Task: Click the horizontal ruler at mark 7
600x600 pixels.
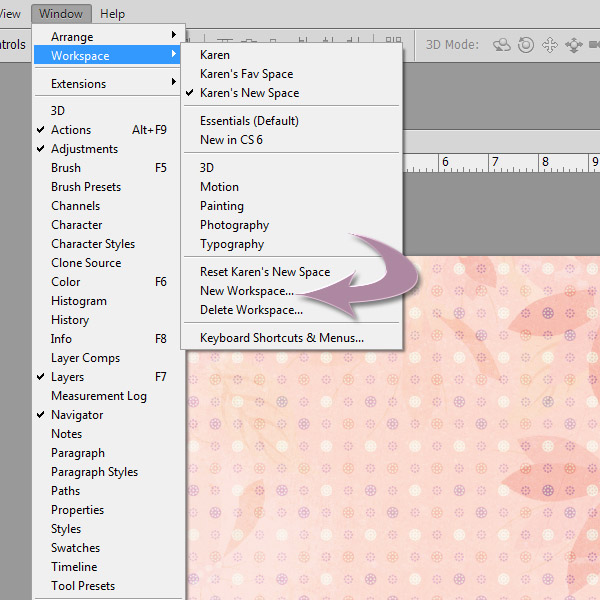Action: click(495, 162)
